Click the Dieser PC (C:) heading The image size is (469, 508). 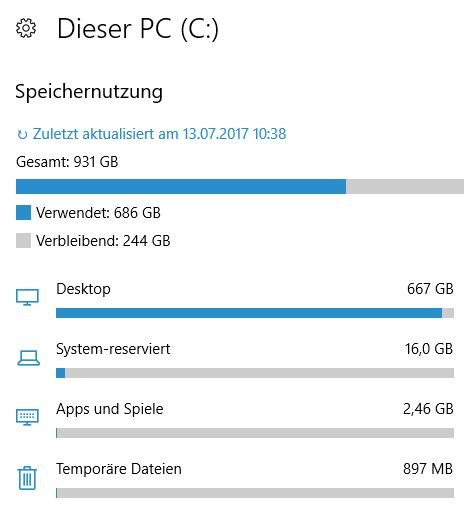point(138,29)
